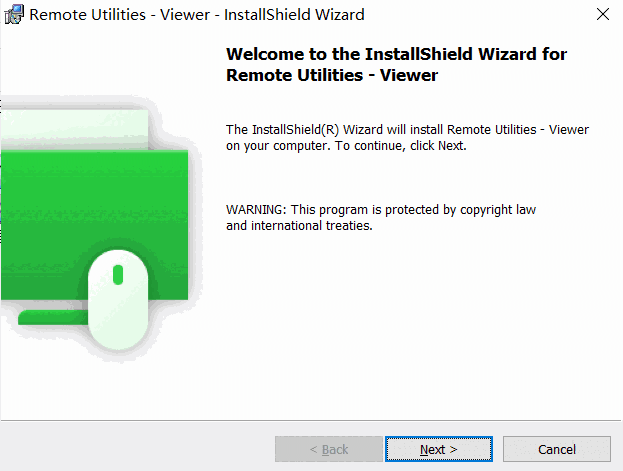Click the "and international treaties" text line

pos(299,226)
